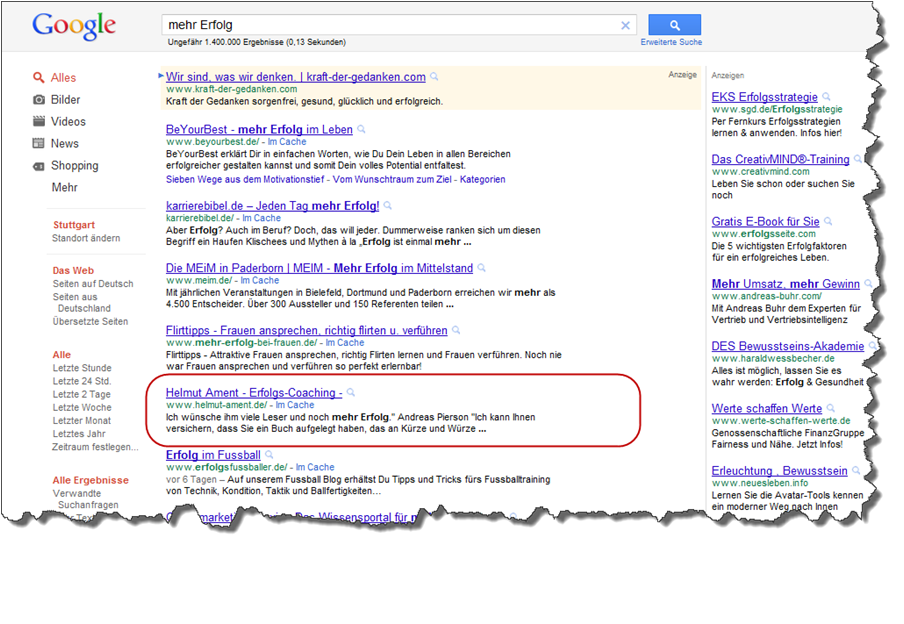
Task: Open preview magnifier beside MEiM in Paderborn result
Action: 481,268
